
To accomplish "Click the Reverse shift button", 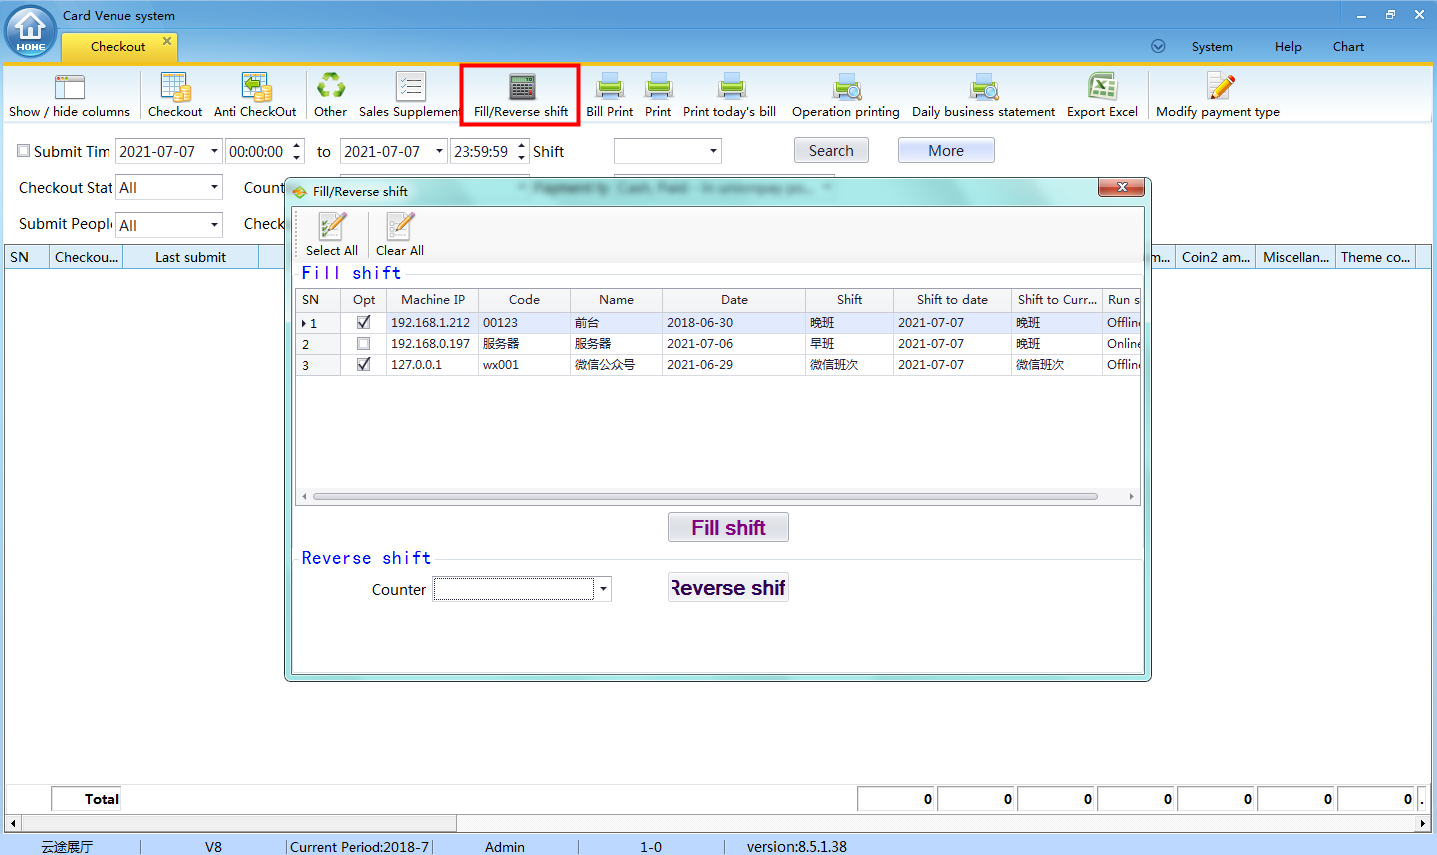I will tap(728, 587).
